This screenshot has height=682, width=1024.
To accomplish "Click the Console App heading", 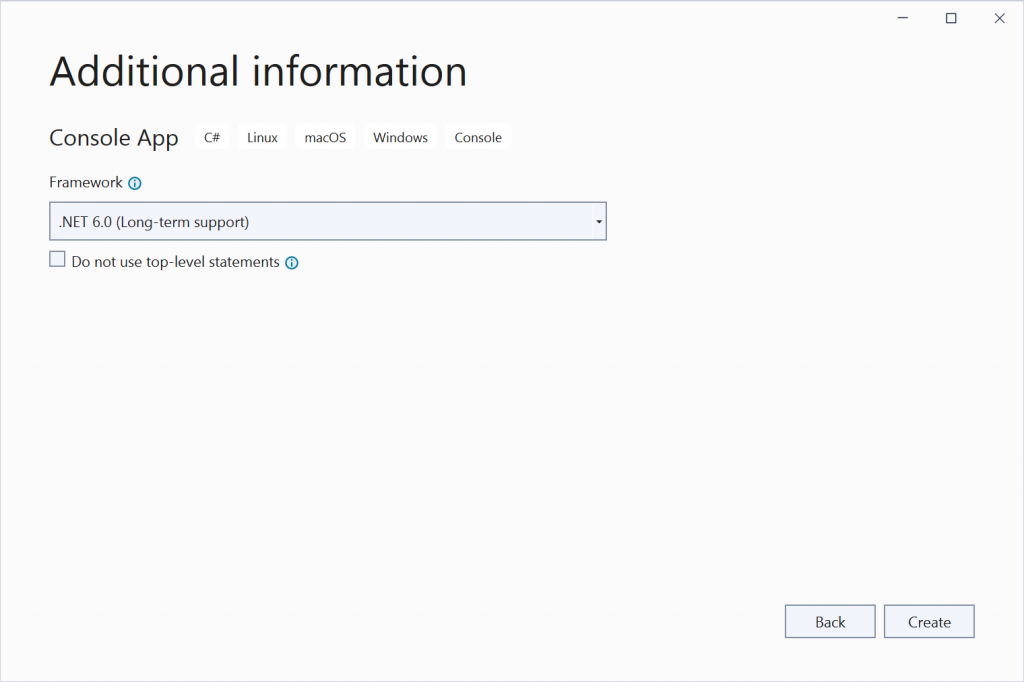I will coord(114,138).
